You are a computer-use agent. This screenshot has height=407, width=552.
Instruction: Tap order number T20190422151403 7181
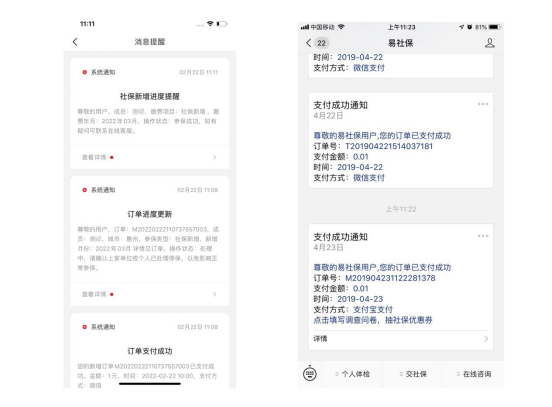pyautogui.click(x=389, y=146)
